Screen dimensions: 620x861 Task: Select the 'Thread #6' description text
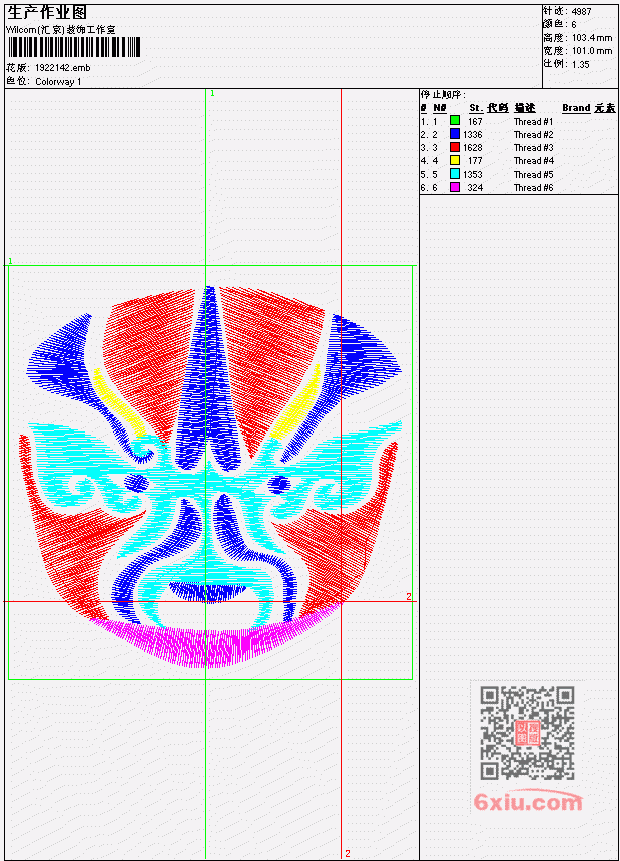pos(533,188)
